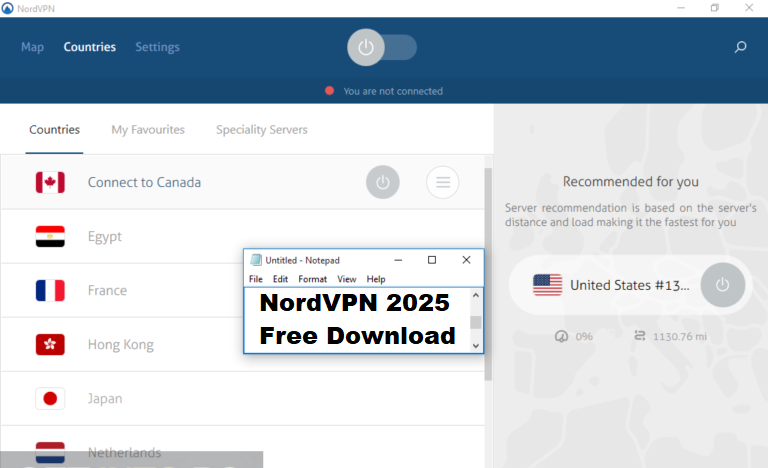Click the Recommended for you heading
Viewport: 768px width, 468px height.
pos(630,181)
